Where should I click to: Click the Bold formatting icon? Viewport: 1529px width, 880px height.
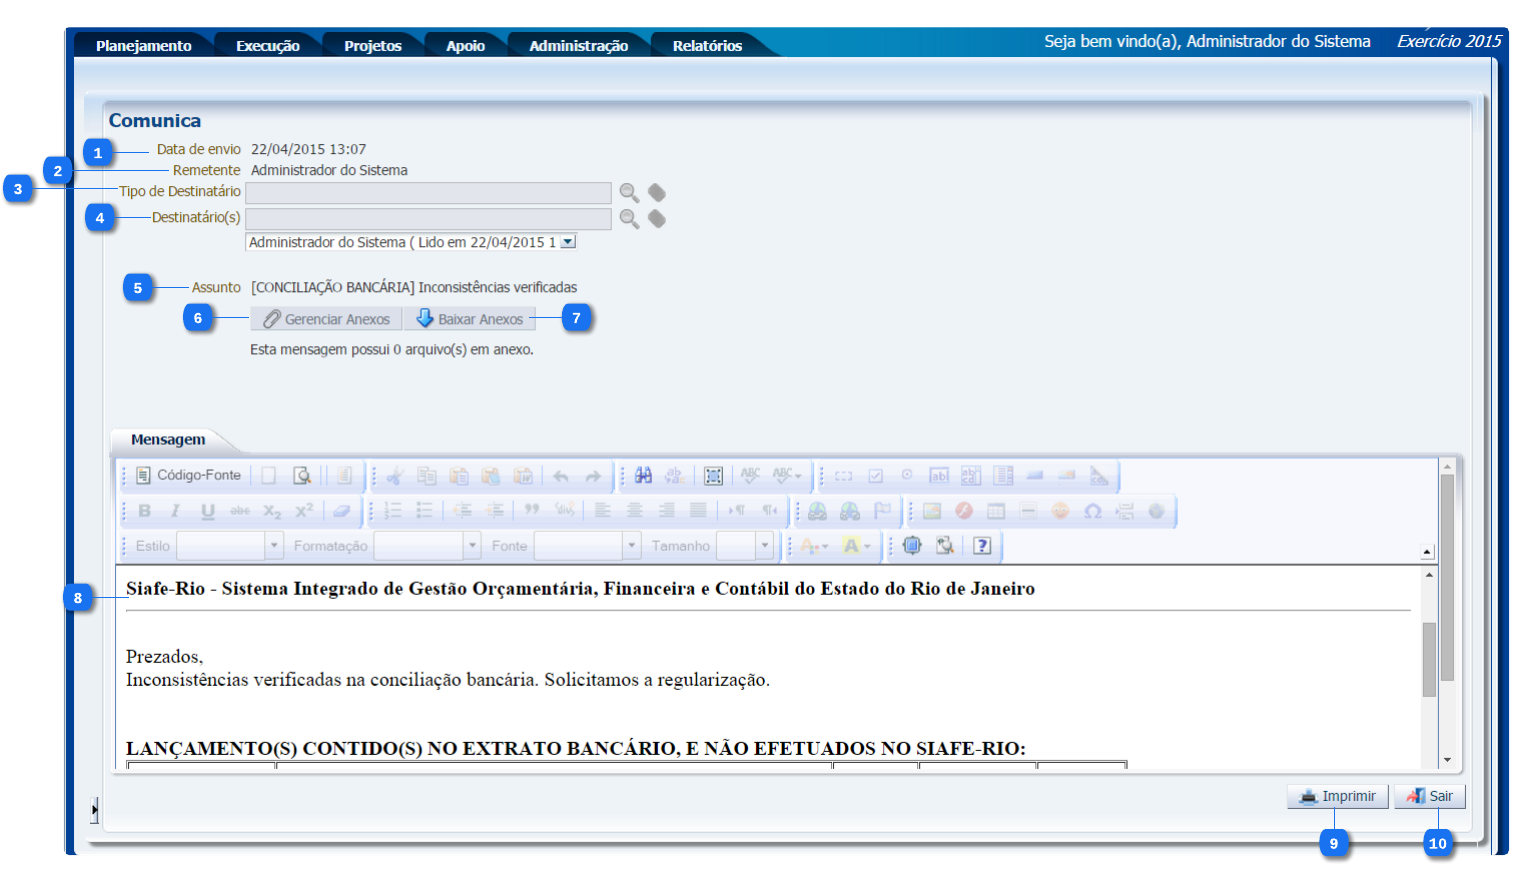tap(145, 511)
